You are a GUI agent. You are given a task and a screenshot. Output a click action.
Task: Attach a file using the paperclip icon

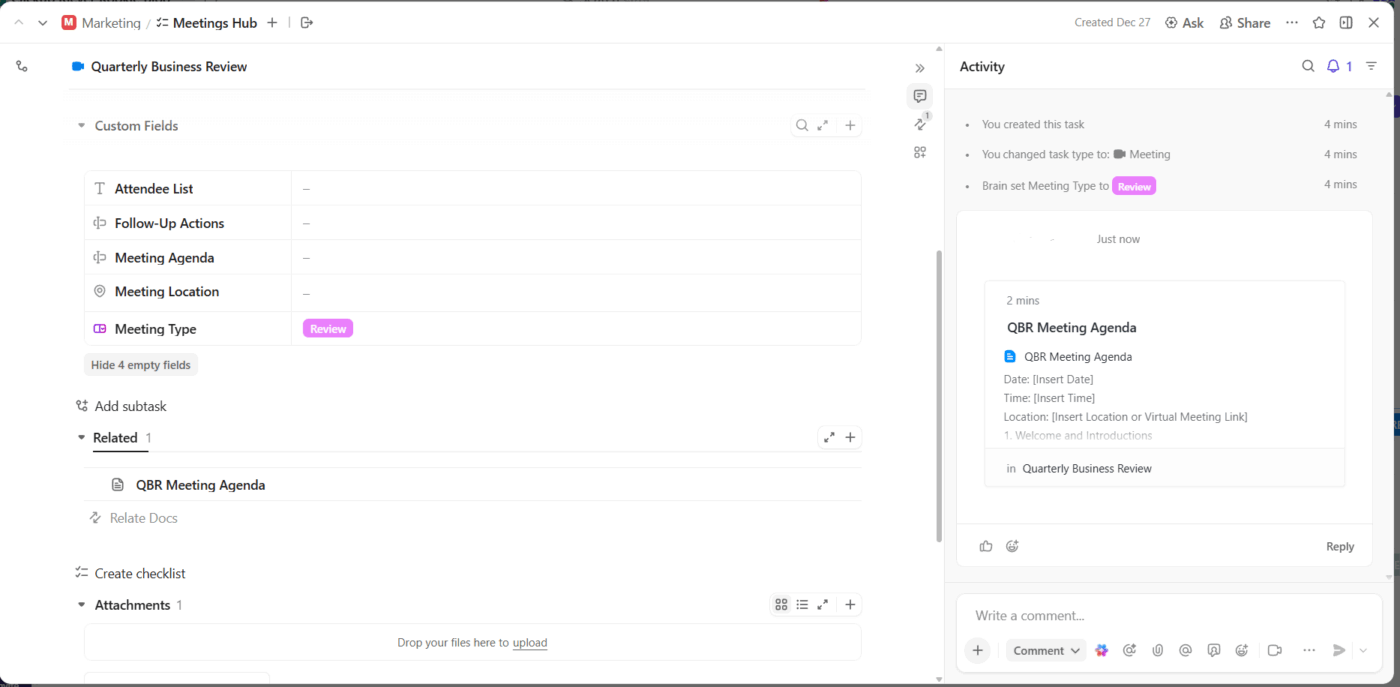click(x=1157, y=650)
